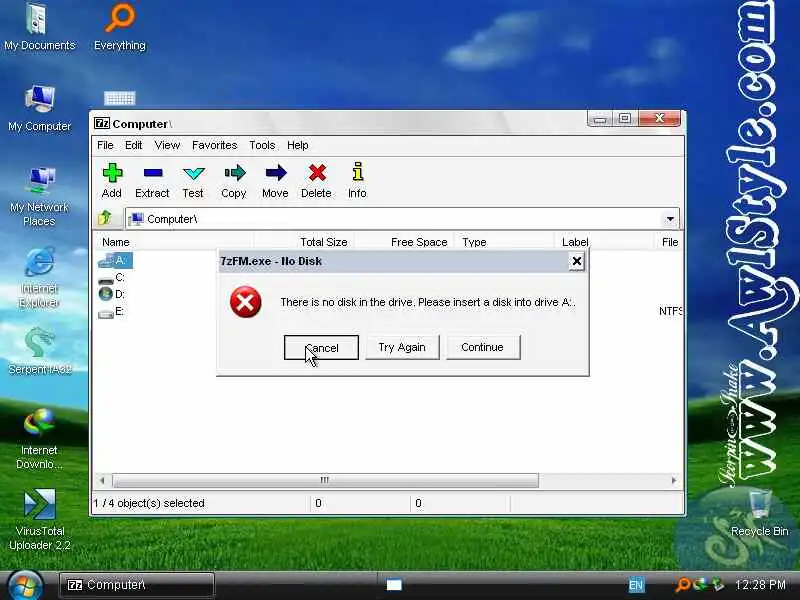Click the Add toolbar icon

112,180
